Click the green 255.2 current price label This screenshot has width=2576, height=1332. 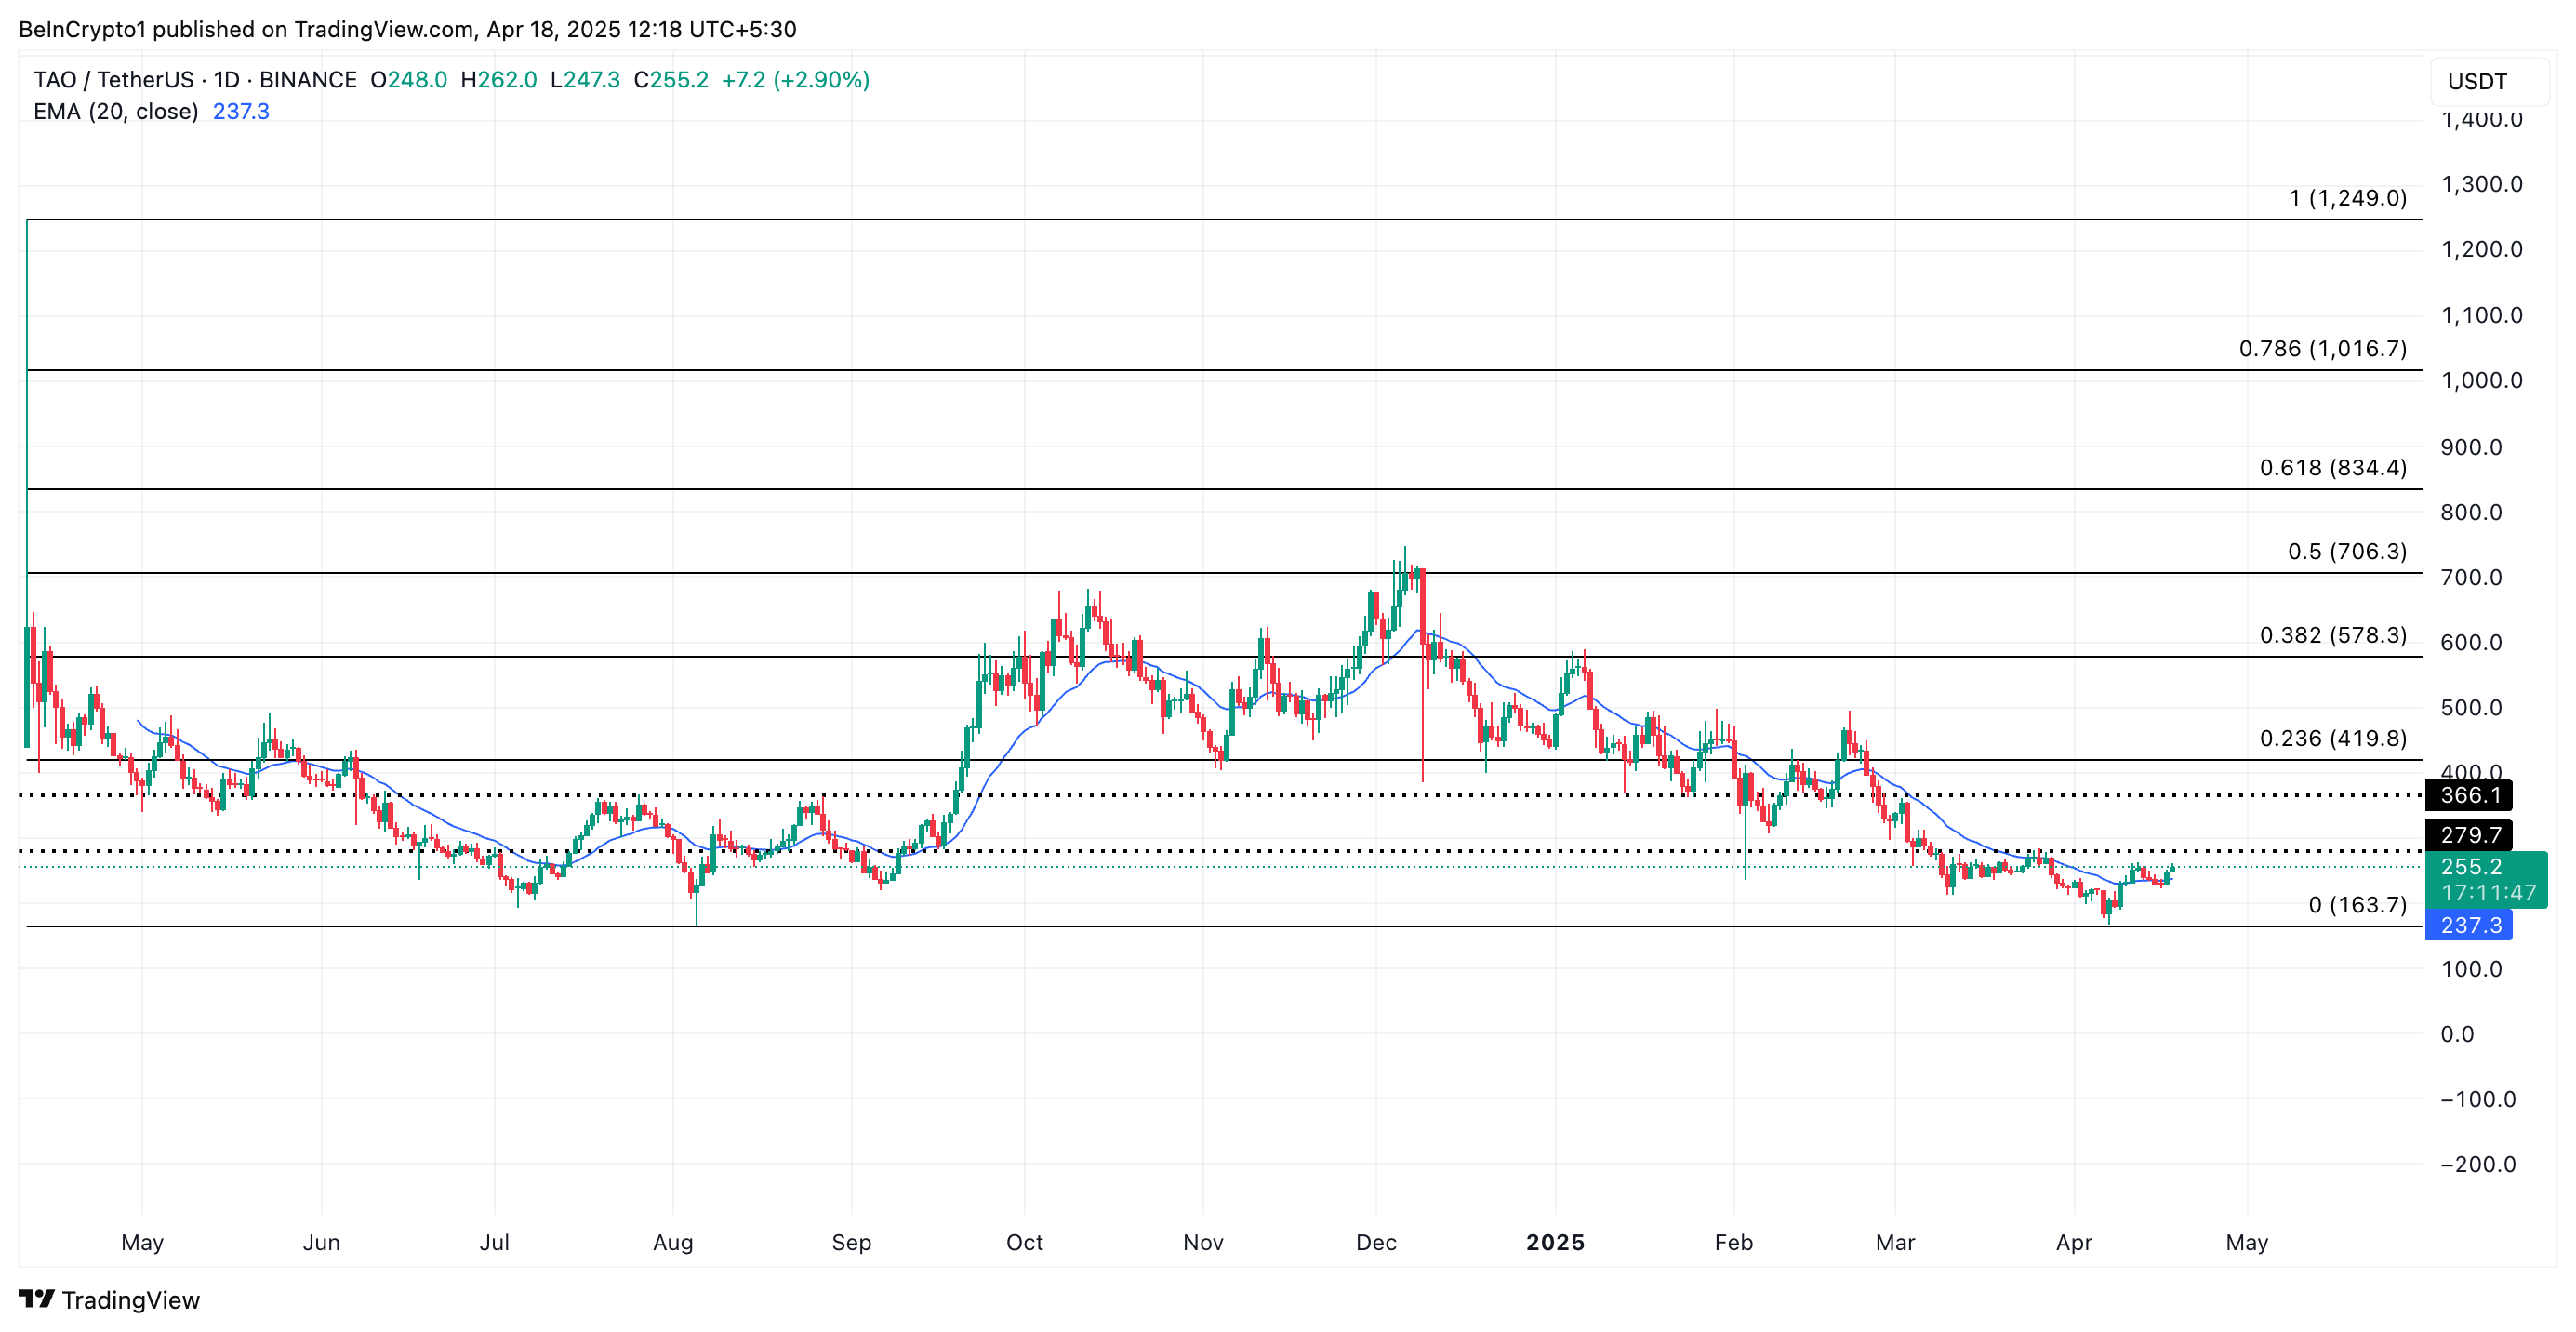[2473, 866]
